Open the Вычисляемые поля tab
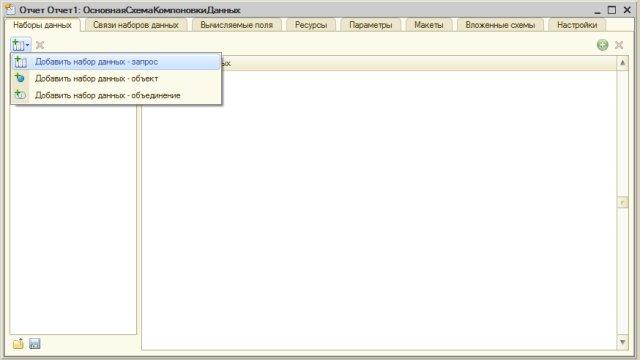Screen dimensions: 640x360 [236, 25]
